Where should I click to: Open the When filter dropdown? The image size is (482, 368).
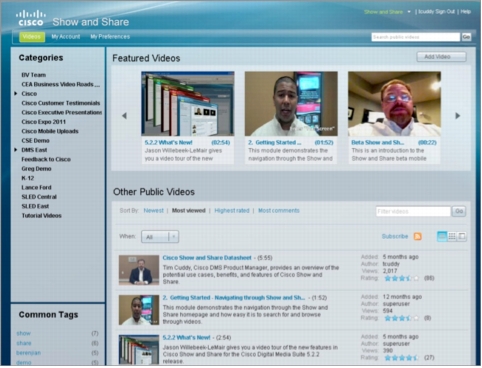coord(160,237)
